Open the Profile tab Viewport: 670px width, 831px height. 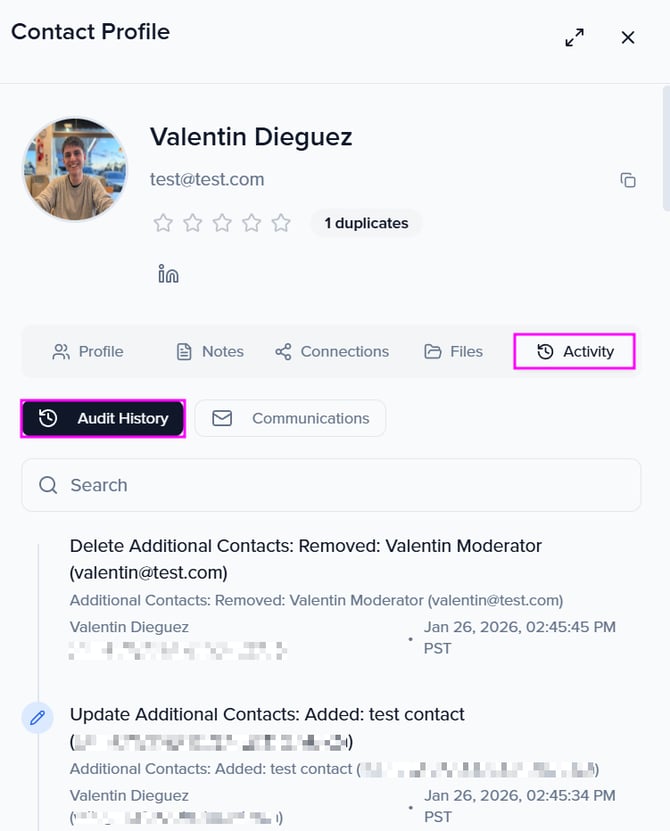click(x=88, y=351)
